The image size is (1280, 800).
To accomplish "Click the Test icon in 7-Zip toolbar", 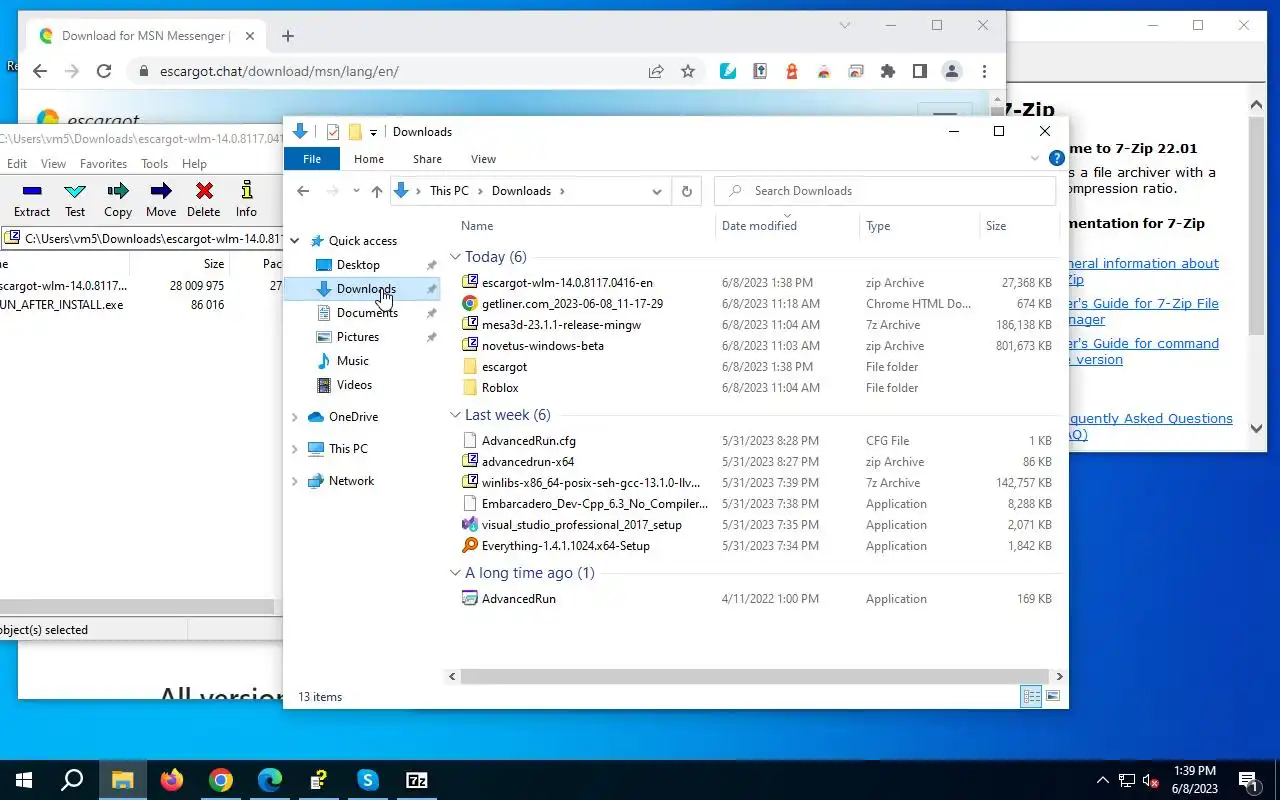I will pyautogui.click(x=75, y=191).
